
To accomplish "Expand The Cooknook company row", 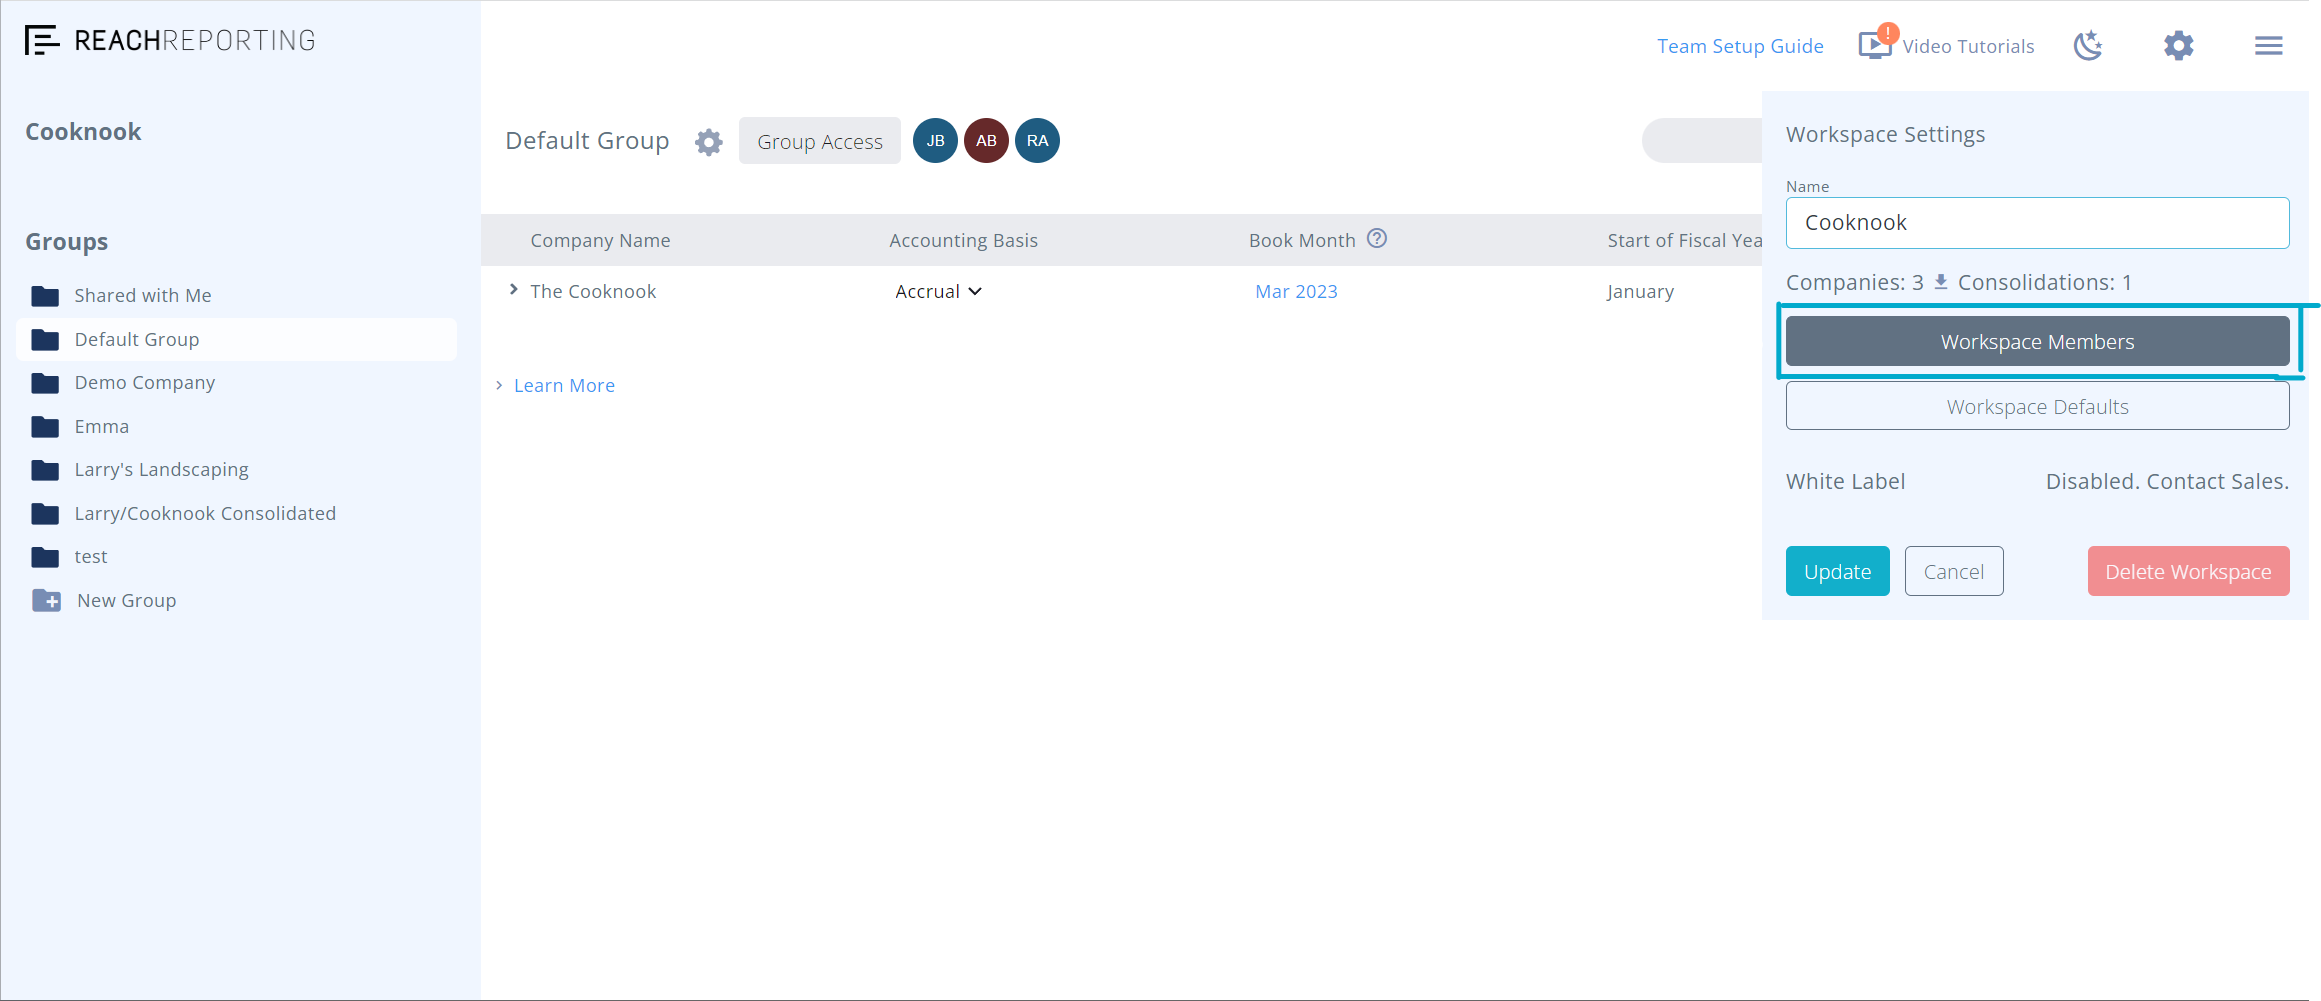I will click(514, 290).
